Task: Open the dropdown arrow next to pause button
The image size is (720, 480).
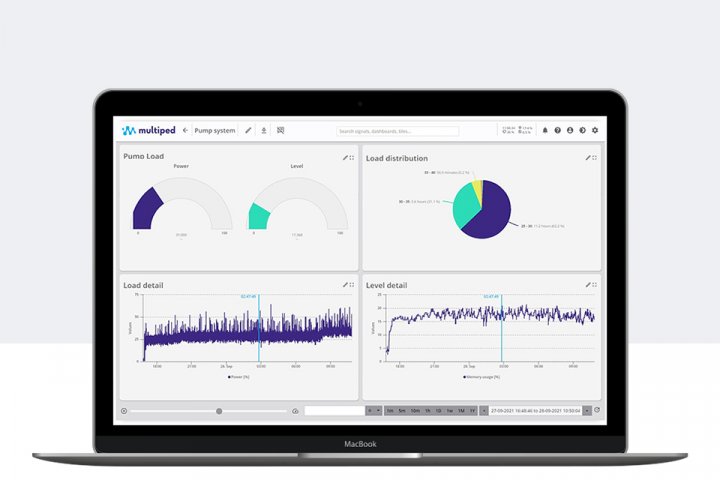Action: pyautogui.click(x=378, y=411)
